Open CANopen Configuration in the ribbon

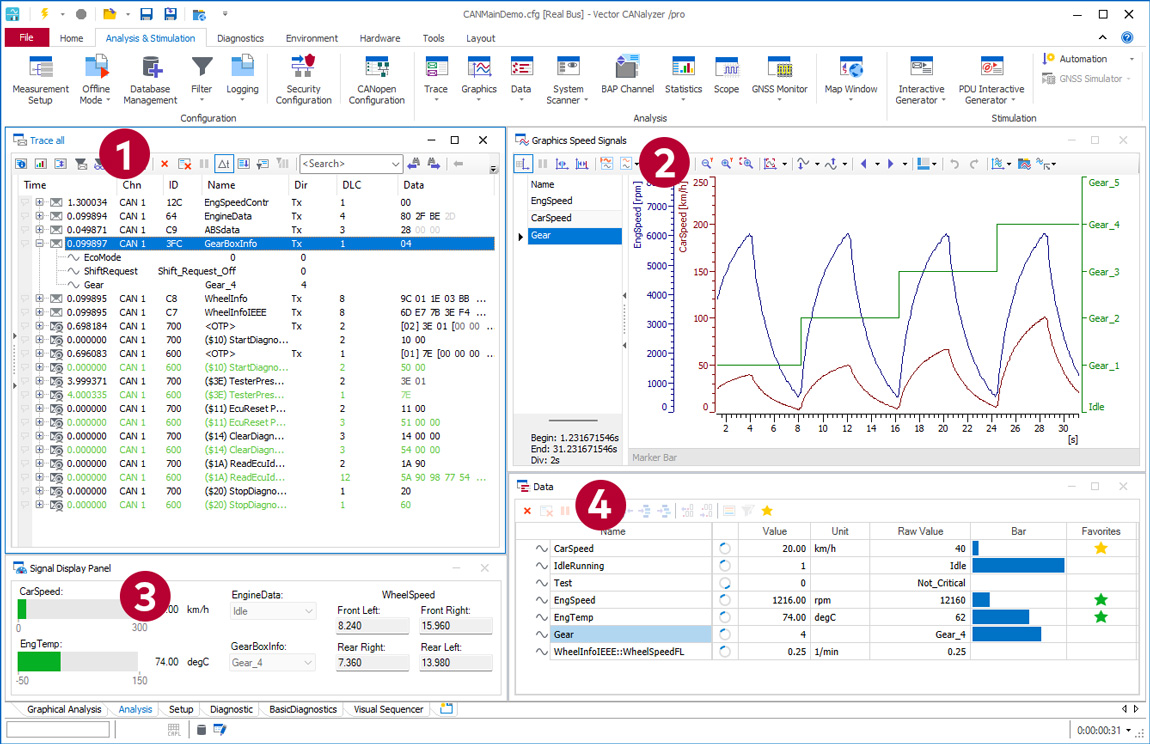coord(376,80)
